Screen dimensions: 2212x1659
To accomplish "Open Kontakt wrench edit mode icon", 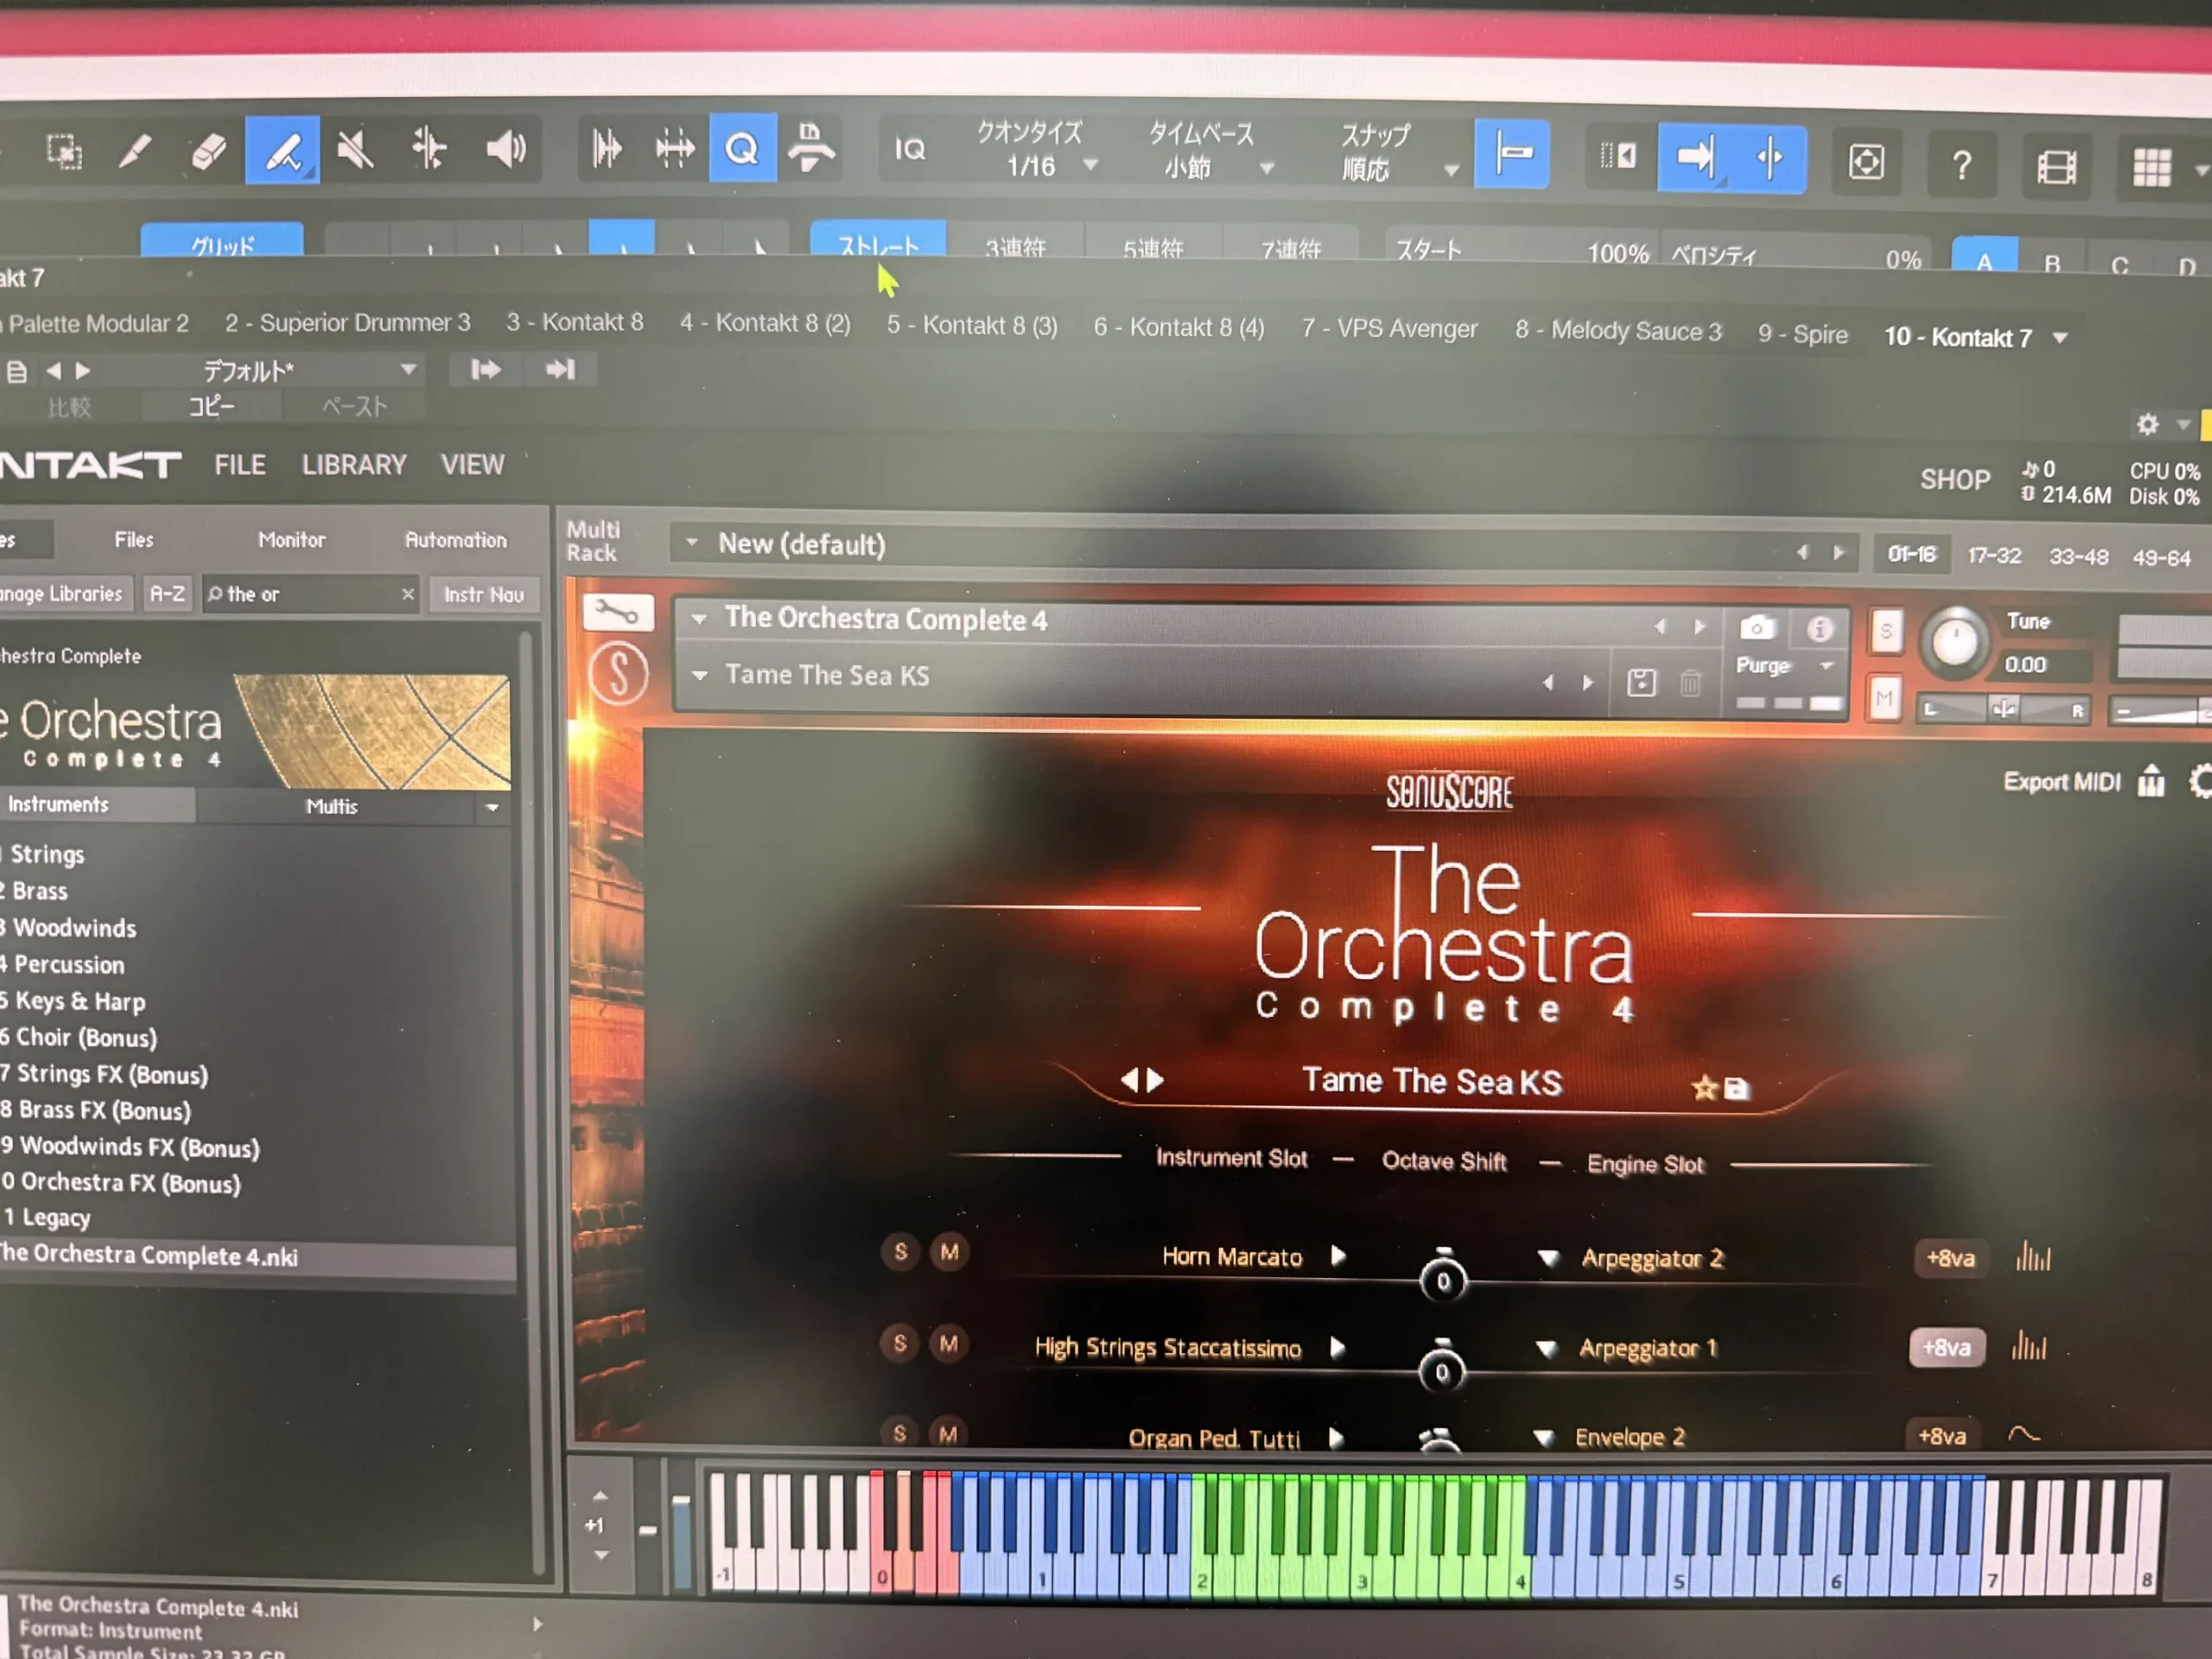I will pyautogui.click(x=617, y=612).
